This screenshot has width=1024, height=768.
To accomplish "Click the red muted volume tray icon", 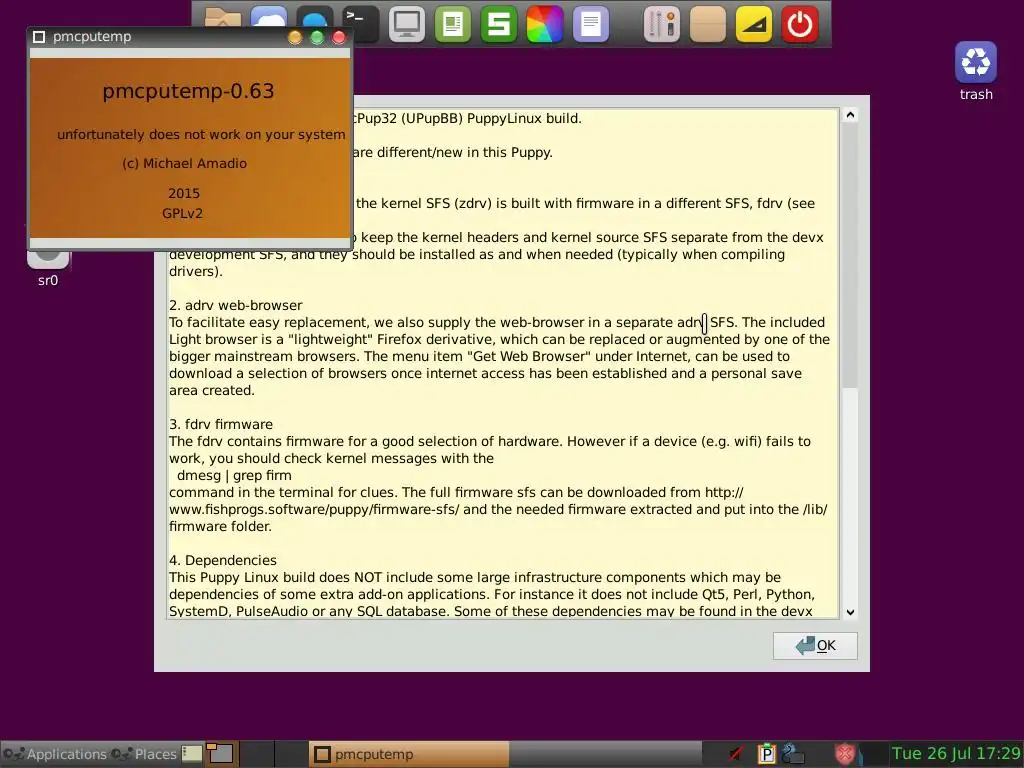I will pyautogui.click(x=737, y=754).
